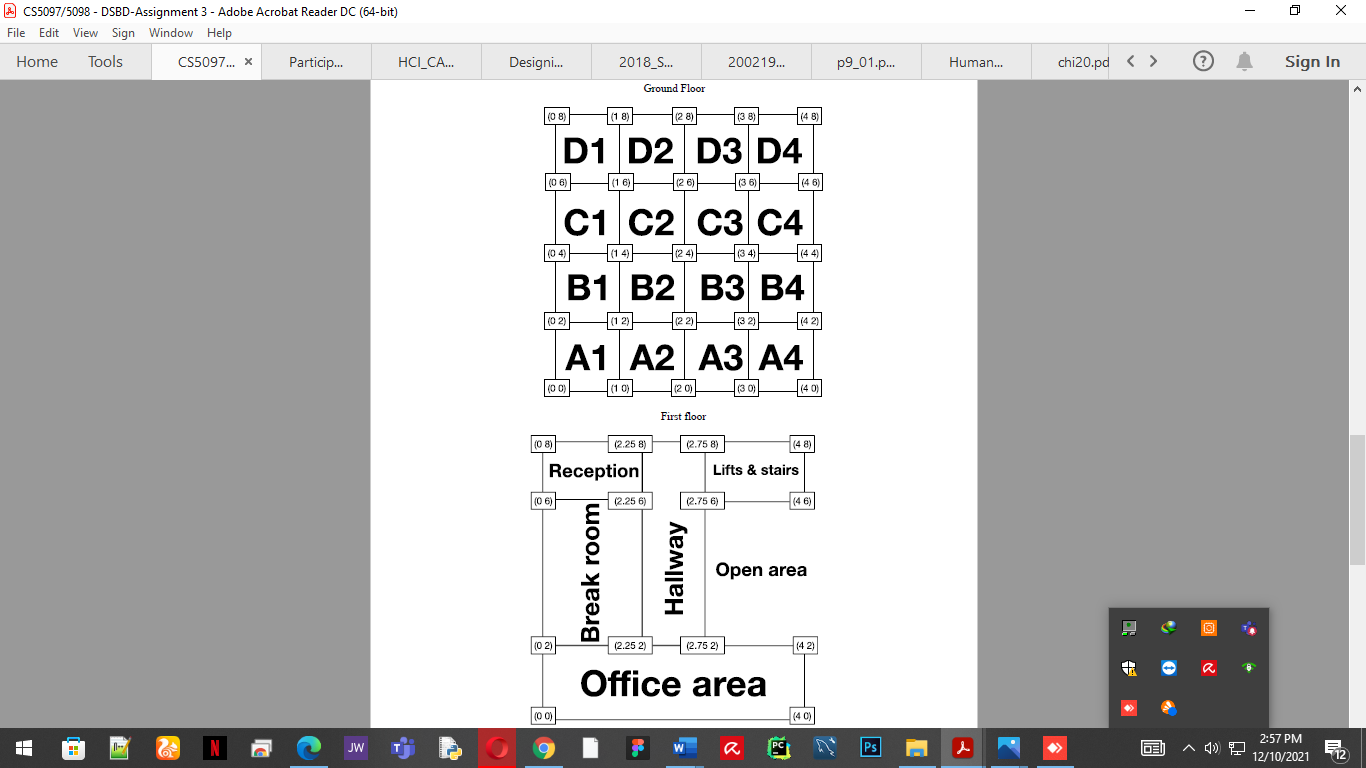Open TeamViewer from the system tray
Viewport: 1366px width, 768px height.
coord(1168,668)
